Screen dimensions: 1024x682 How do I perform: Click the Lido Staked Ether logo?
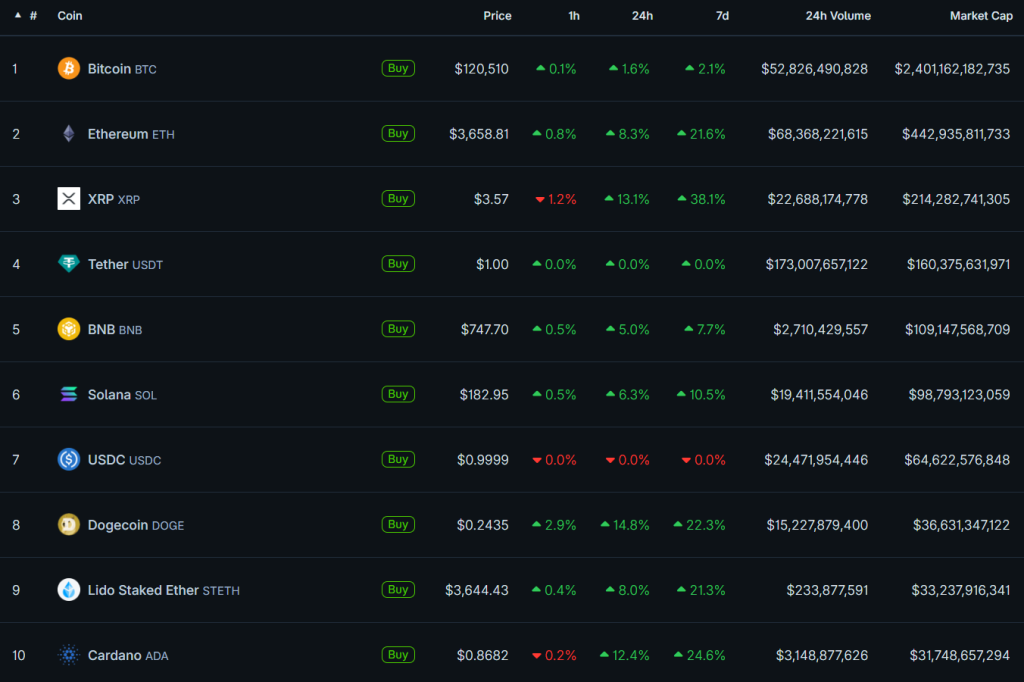(68, 590)
